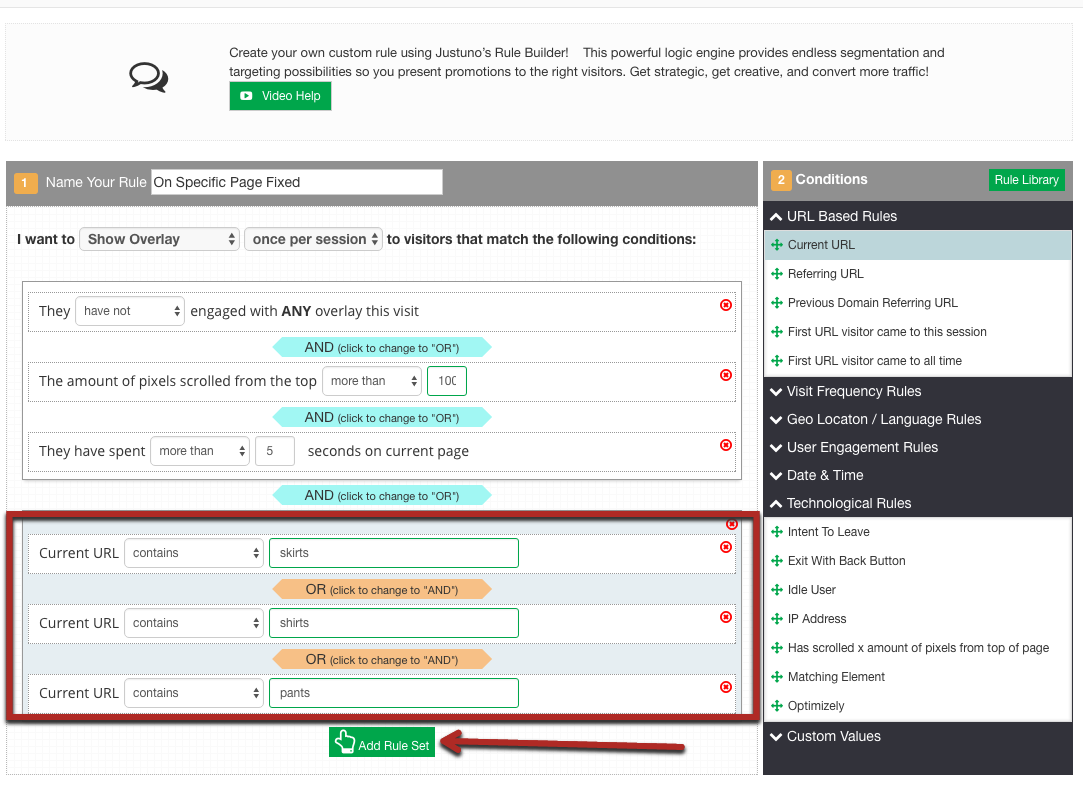Click the rule name text field
1083x798 pixels.
click(296, 182)
